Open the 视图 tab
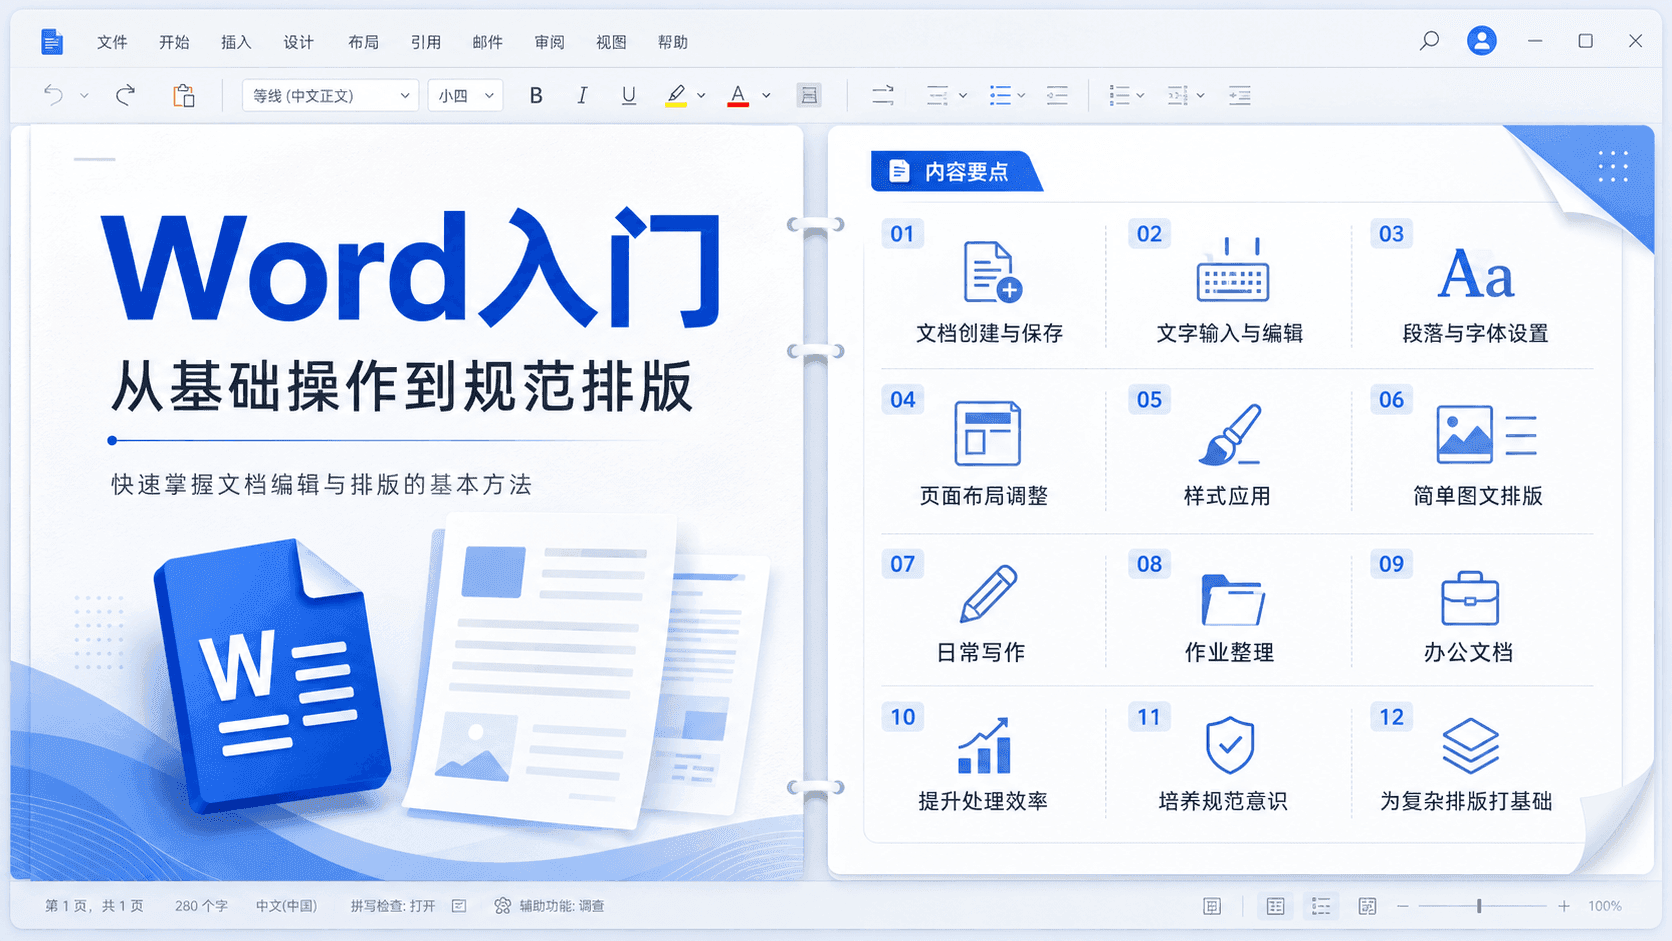 pos(611,42)
